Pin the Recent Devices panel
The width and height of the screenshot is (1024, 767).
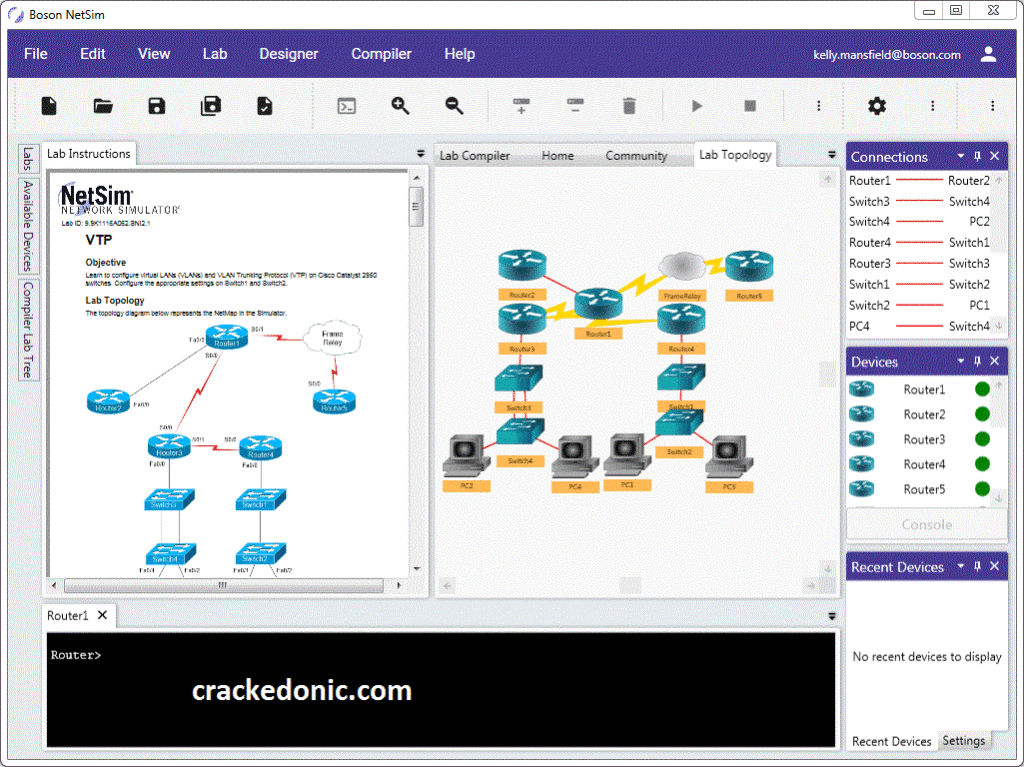pos(978,566)
